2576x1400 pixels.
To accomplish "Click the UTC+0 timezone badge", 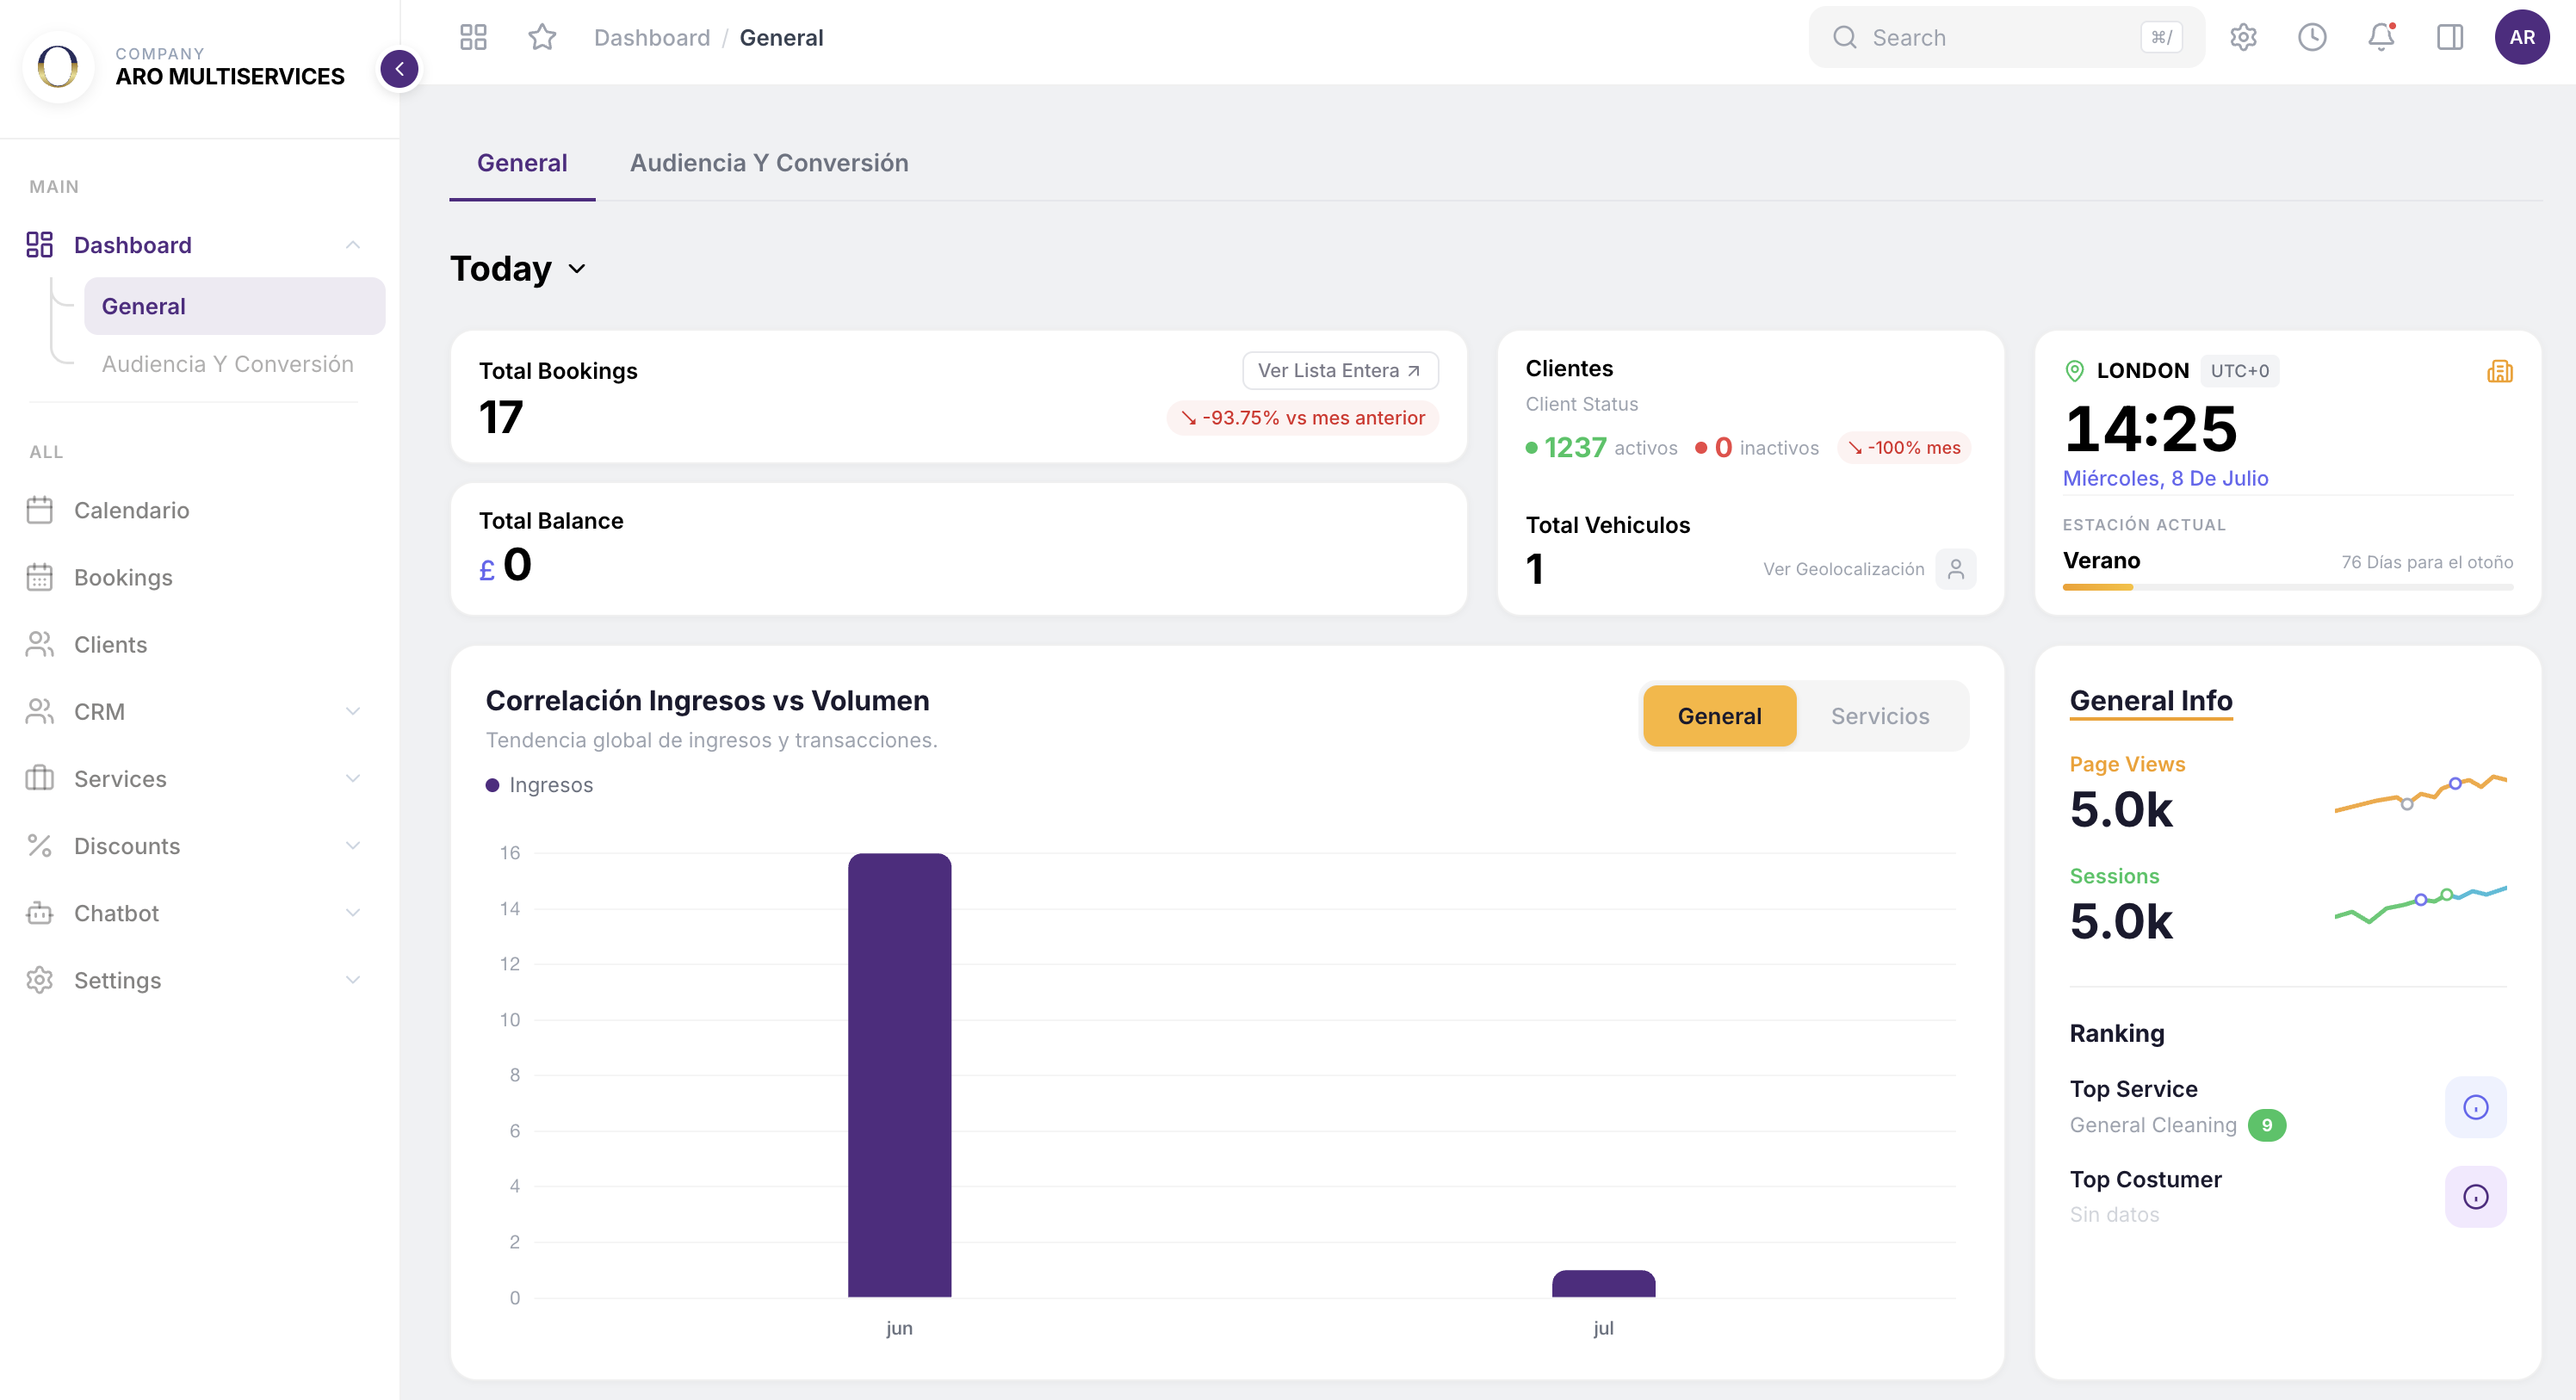I will click(x=2240, y=371).
